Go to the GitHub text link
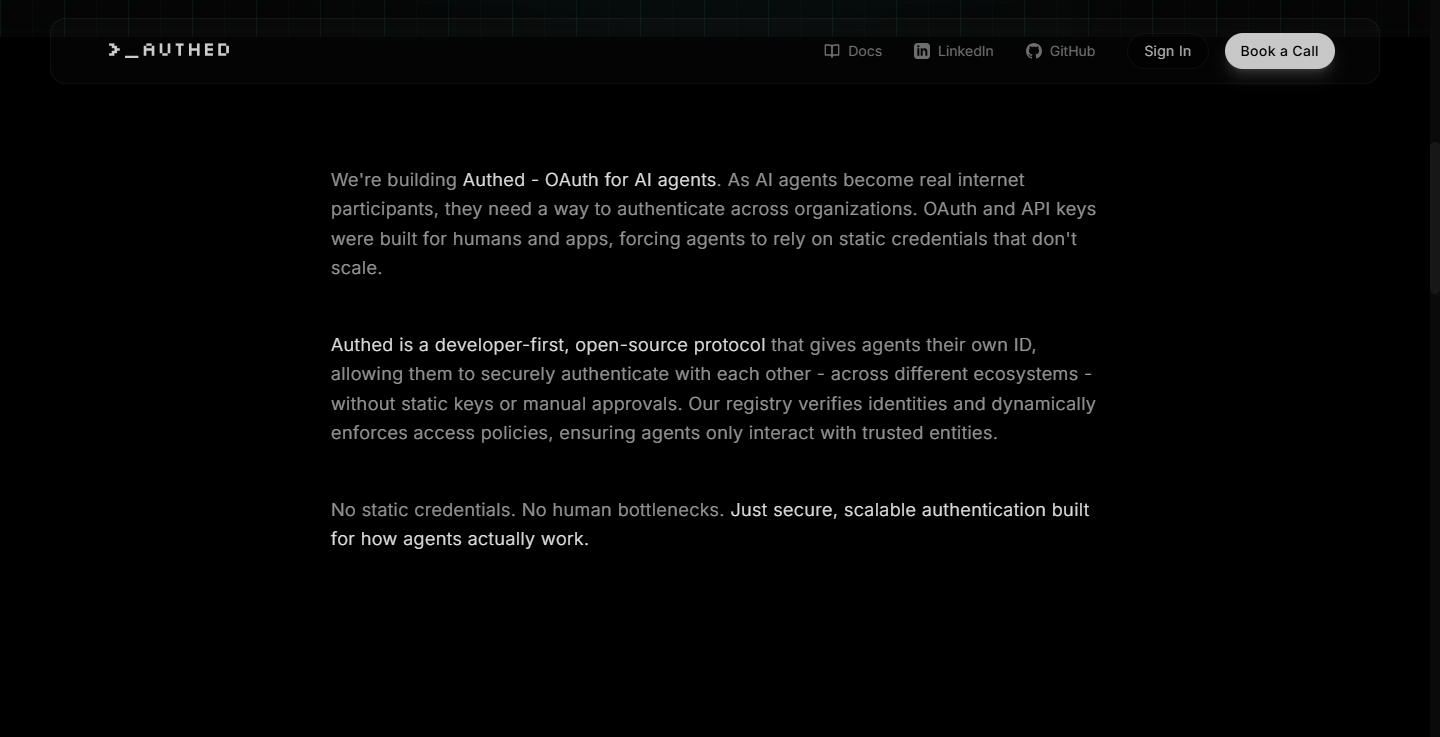1440x737 pixels. [1072, 51]
